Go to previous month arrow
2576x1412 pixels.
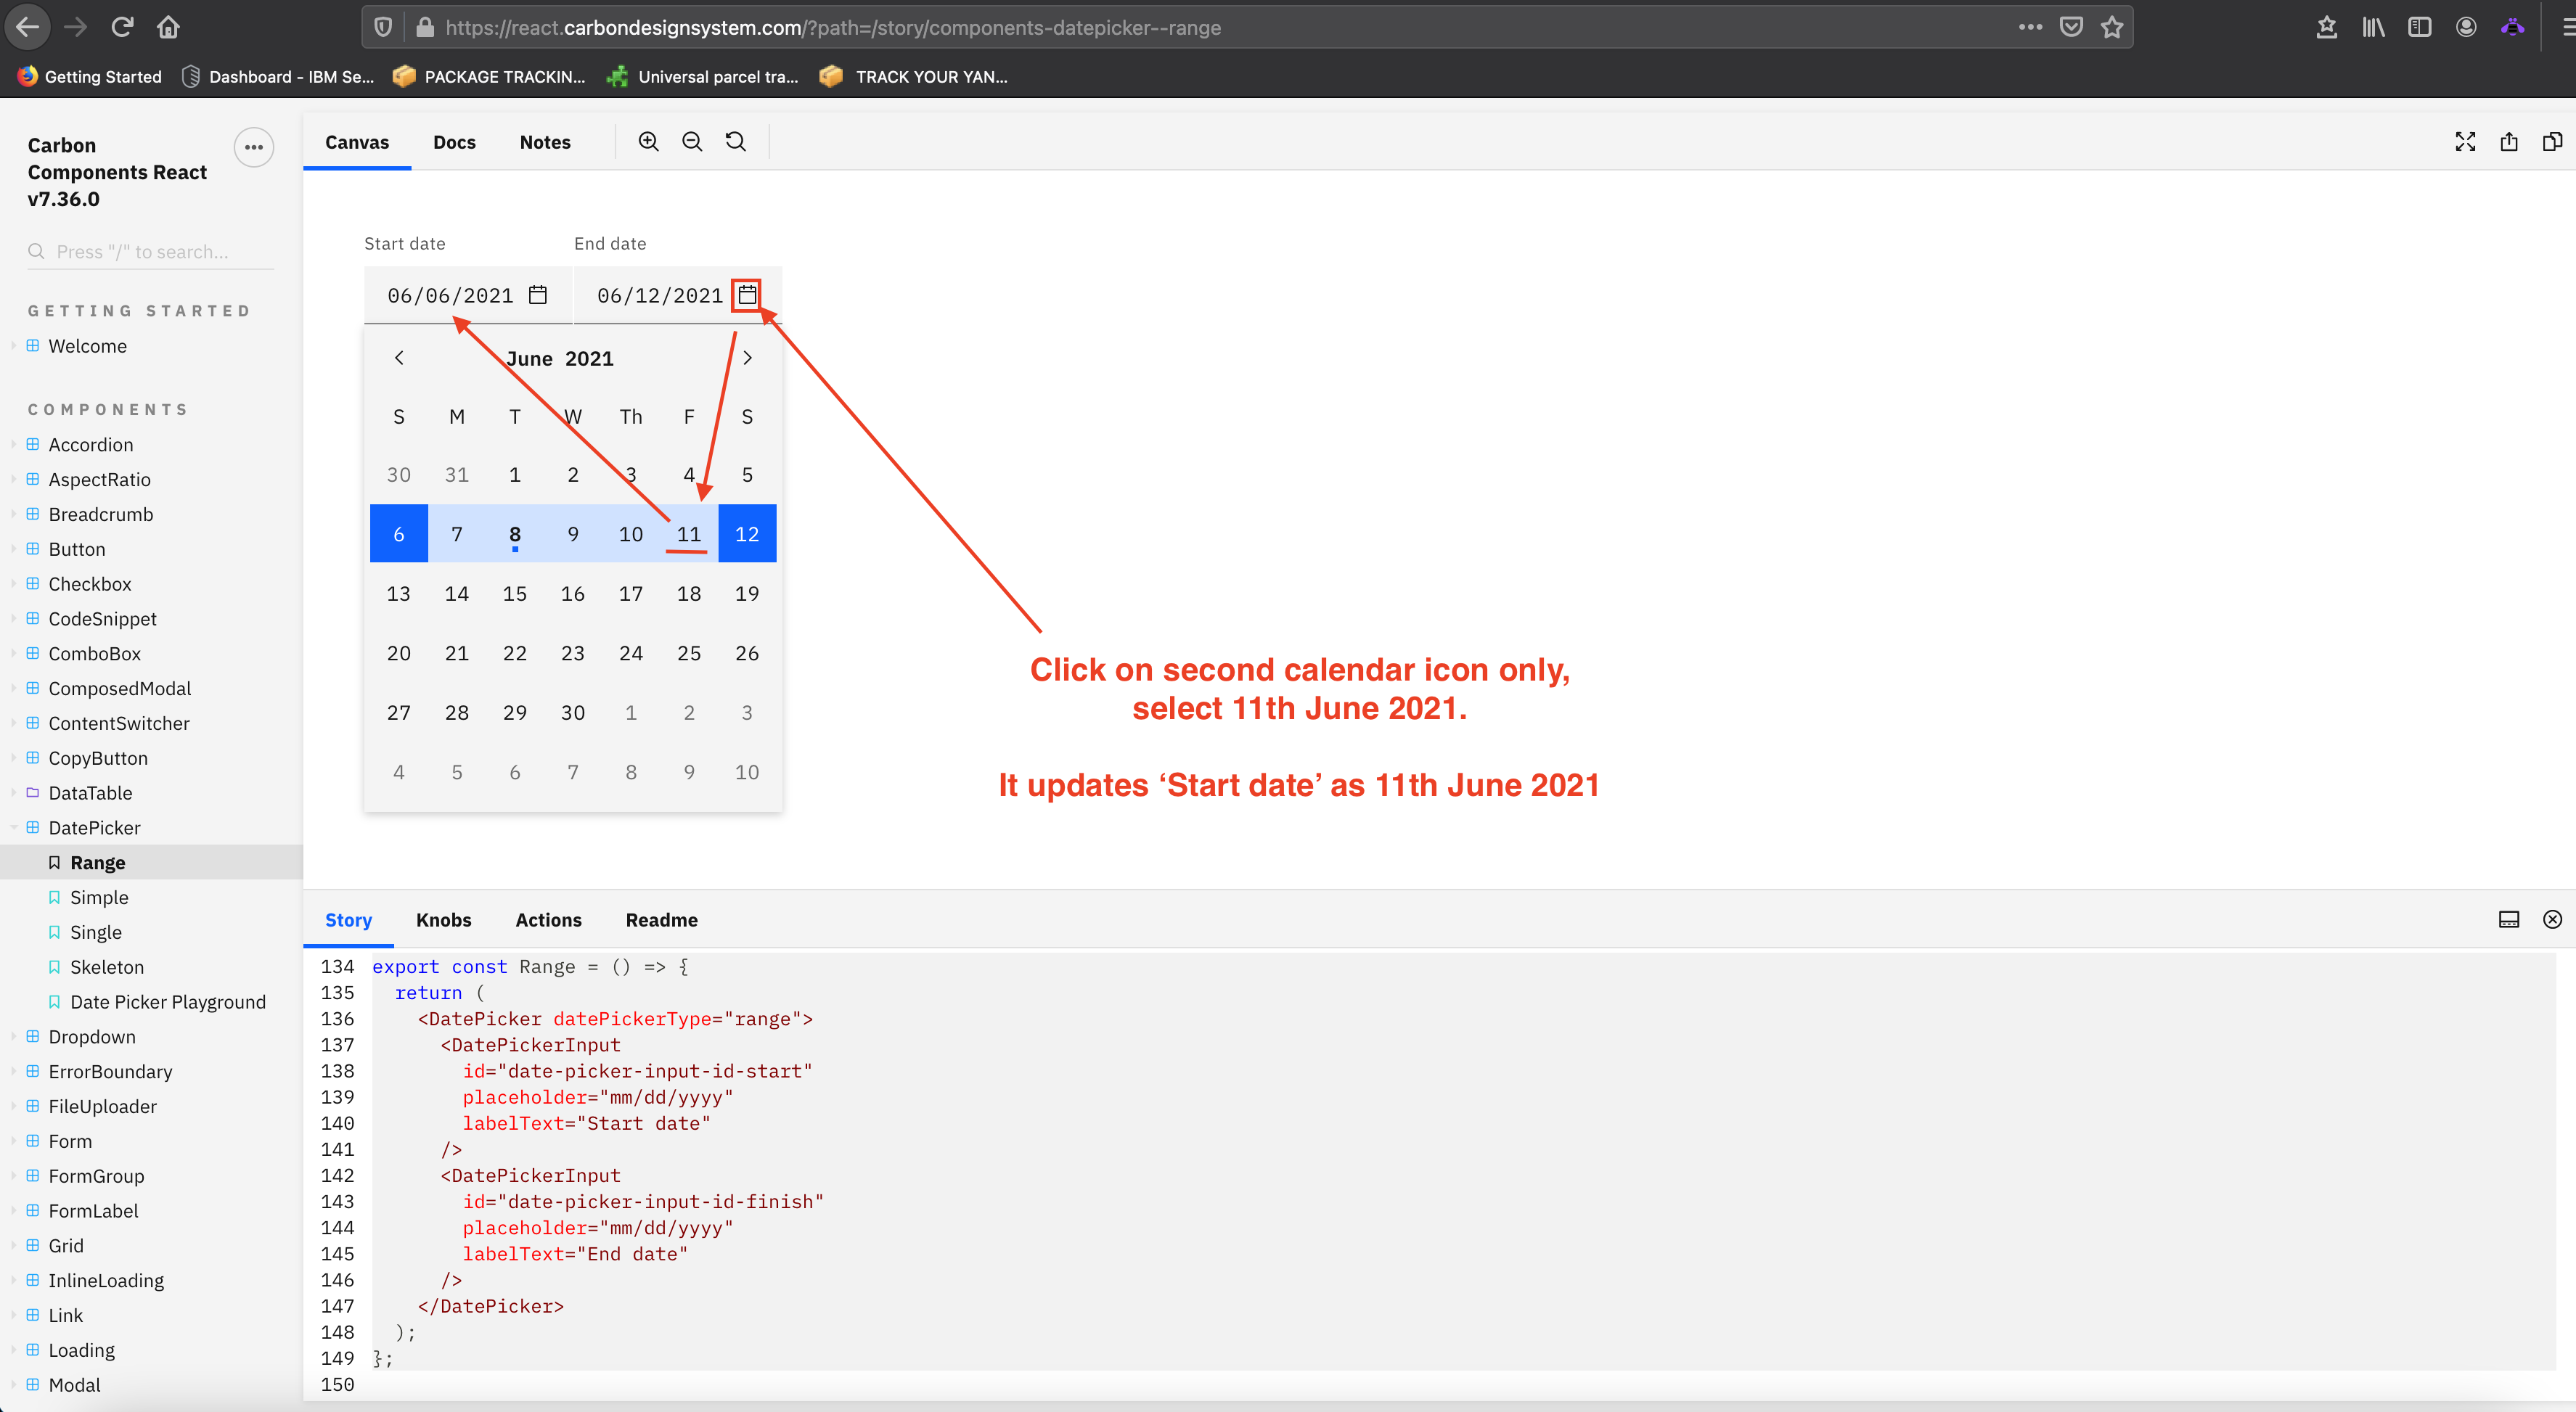399,358
